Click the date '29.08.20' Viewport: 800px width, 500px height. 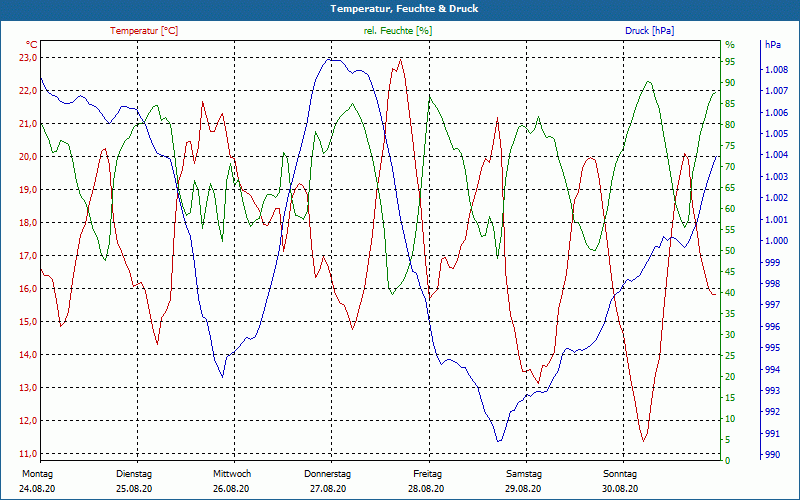(x=523, y=489)
